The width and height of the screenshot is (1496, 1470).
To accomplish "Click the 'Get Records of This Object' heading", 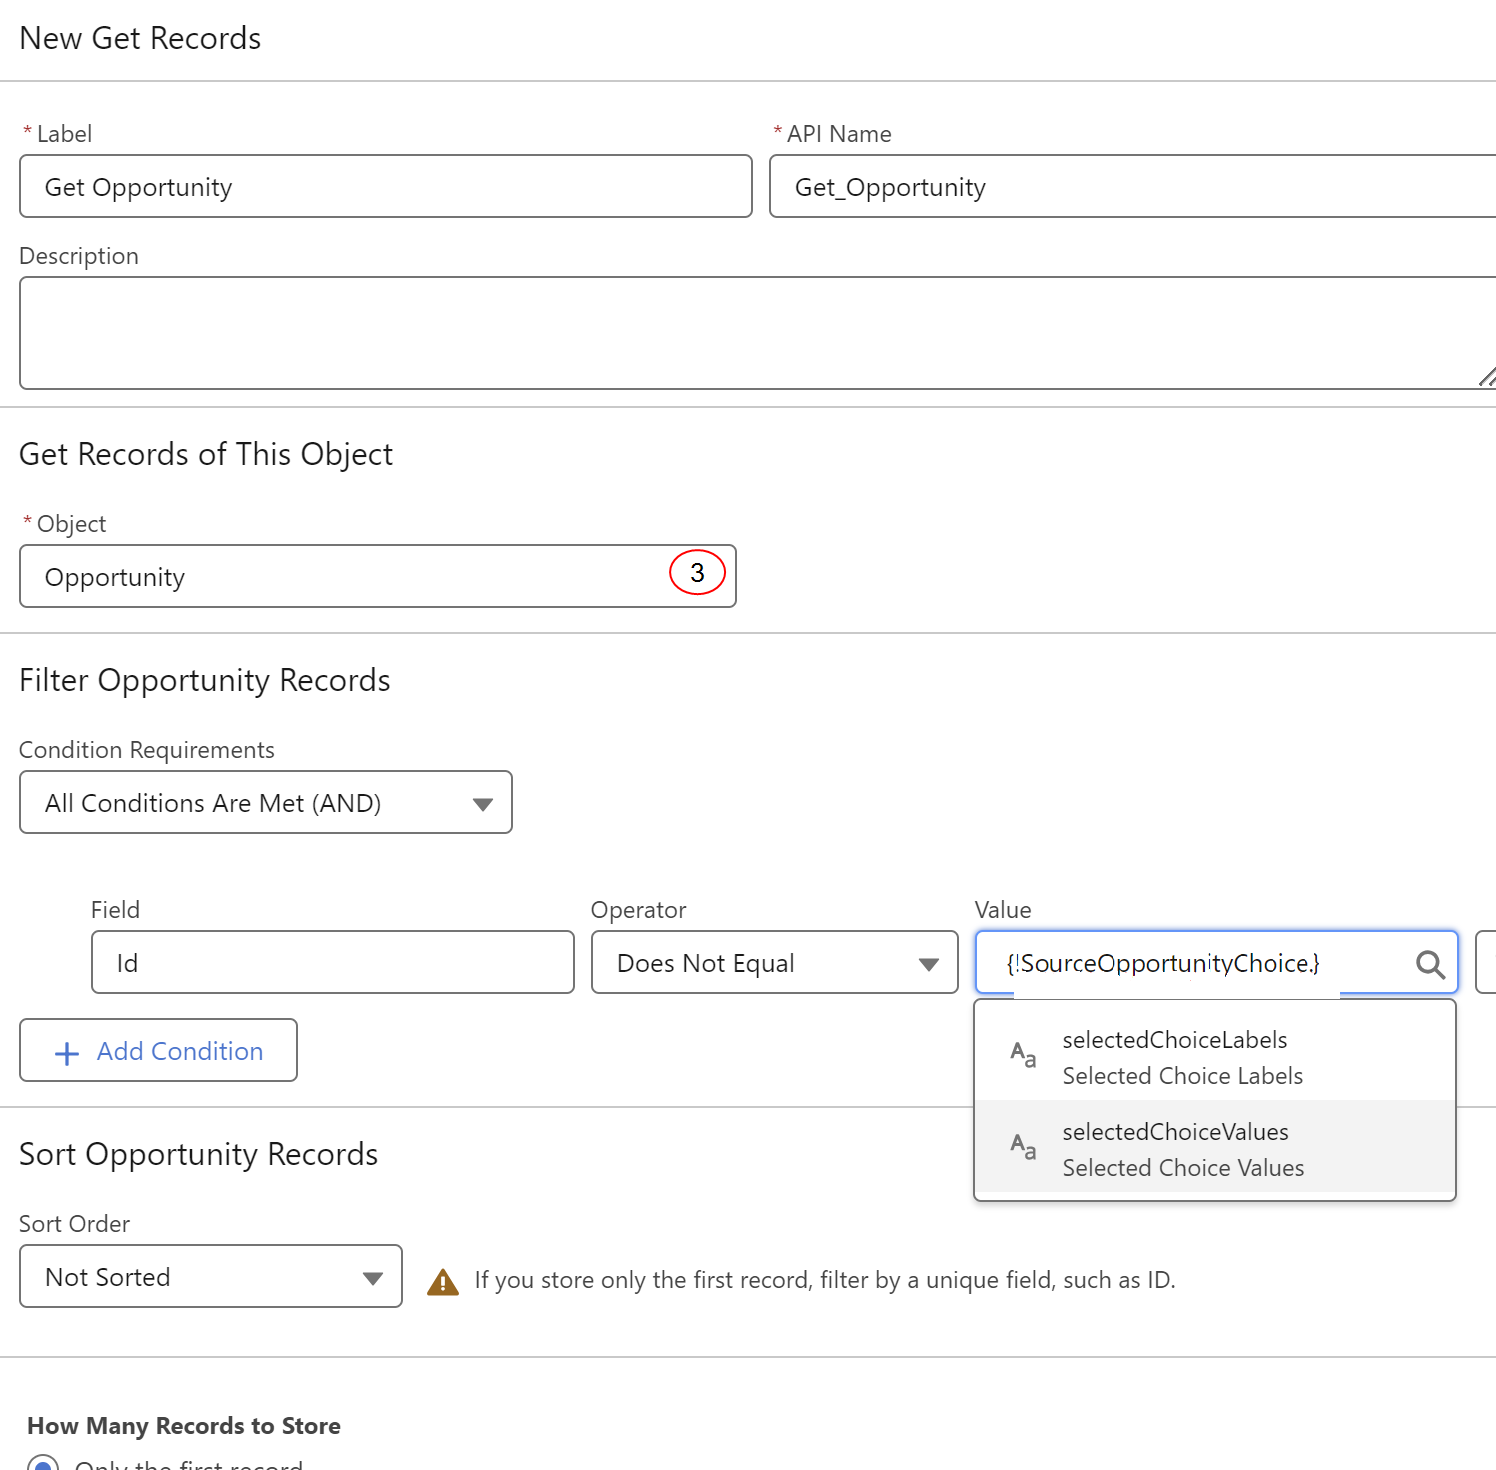I will coord(206,454).
